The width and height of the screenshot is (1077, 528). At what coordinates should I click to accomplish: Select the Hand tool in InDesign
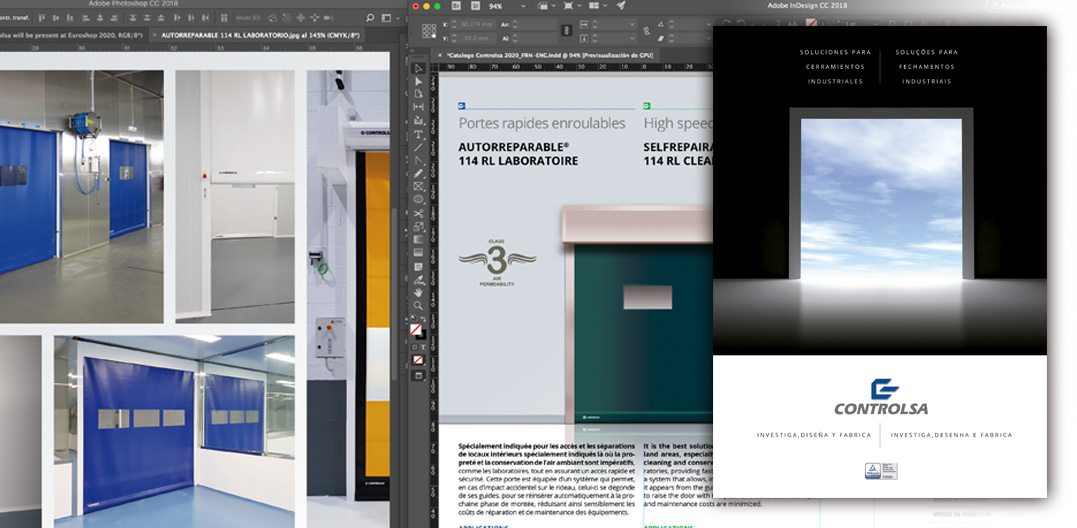(418, 292)
